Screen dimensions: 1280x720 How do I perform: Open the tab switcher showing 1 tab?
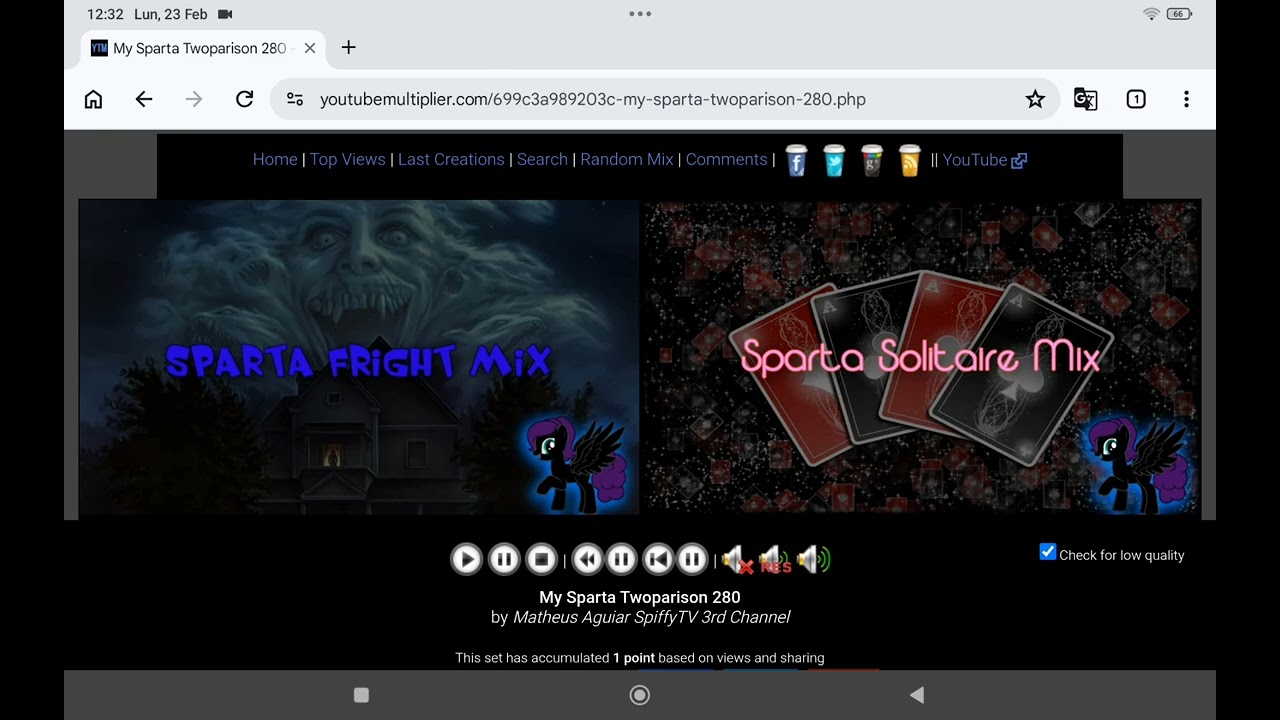coord(1136,99)
